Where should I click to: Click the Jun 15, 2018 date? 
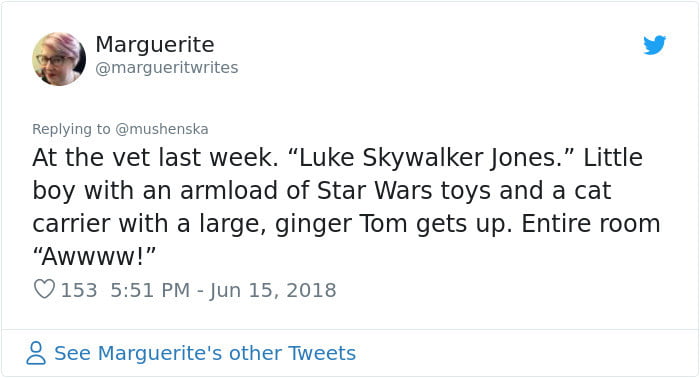click(x=273, y=290)
